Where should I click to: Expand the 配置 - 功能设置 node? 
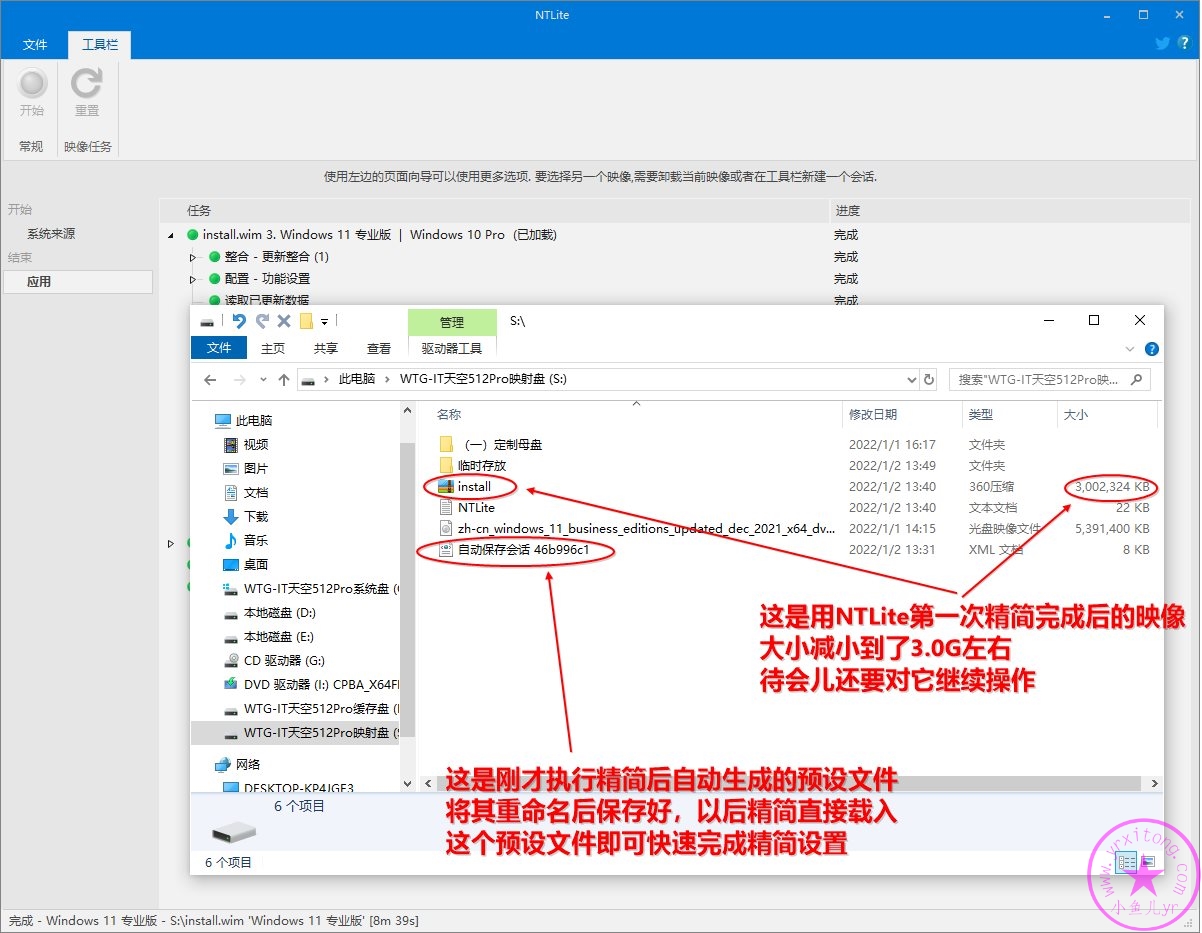coord(193,279)
